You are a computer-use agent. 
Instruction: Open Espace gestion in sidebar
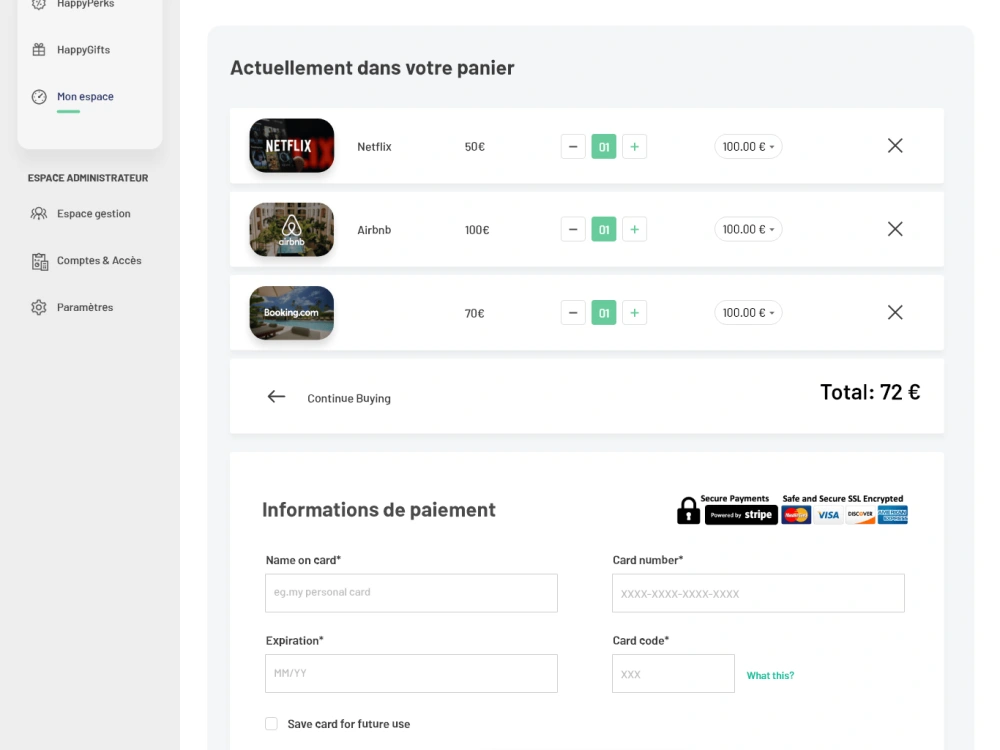tap(93, 214)
